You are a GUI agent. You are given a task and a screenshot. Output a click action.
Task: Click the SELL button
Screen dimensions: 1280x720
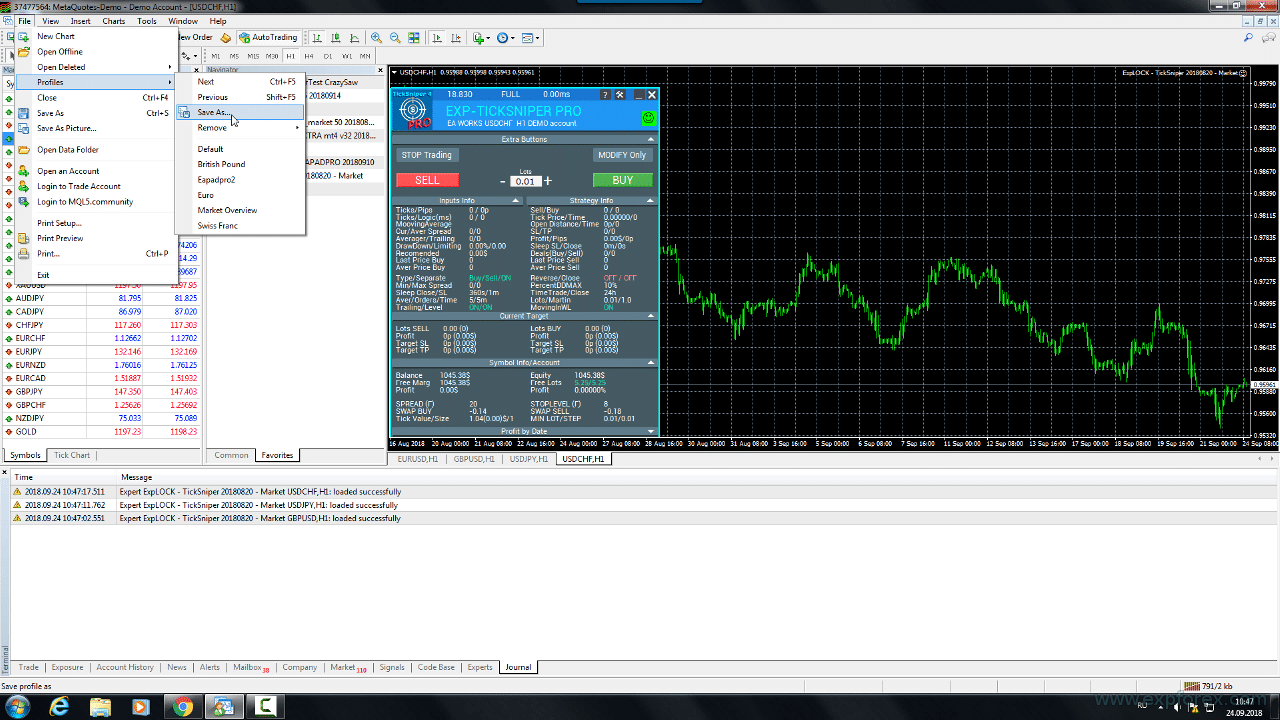click(427, 180)
